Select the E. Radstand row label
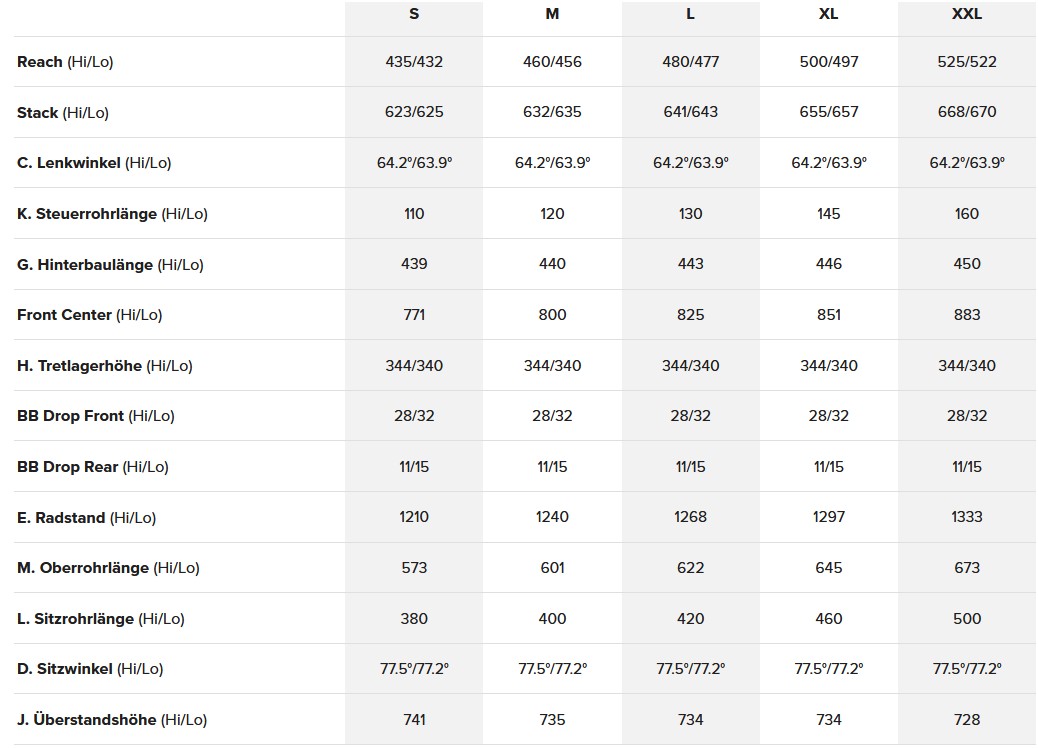 [x=87, y=518]
